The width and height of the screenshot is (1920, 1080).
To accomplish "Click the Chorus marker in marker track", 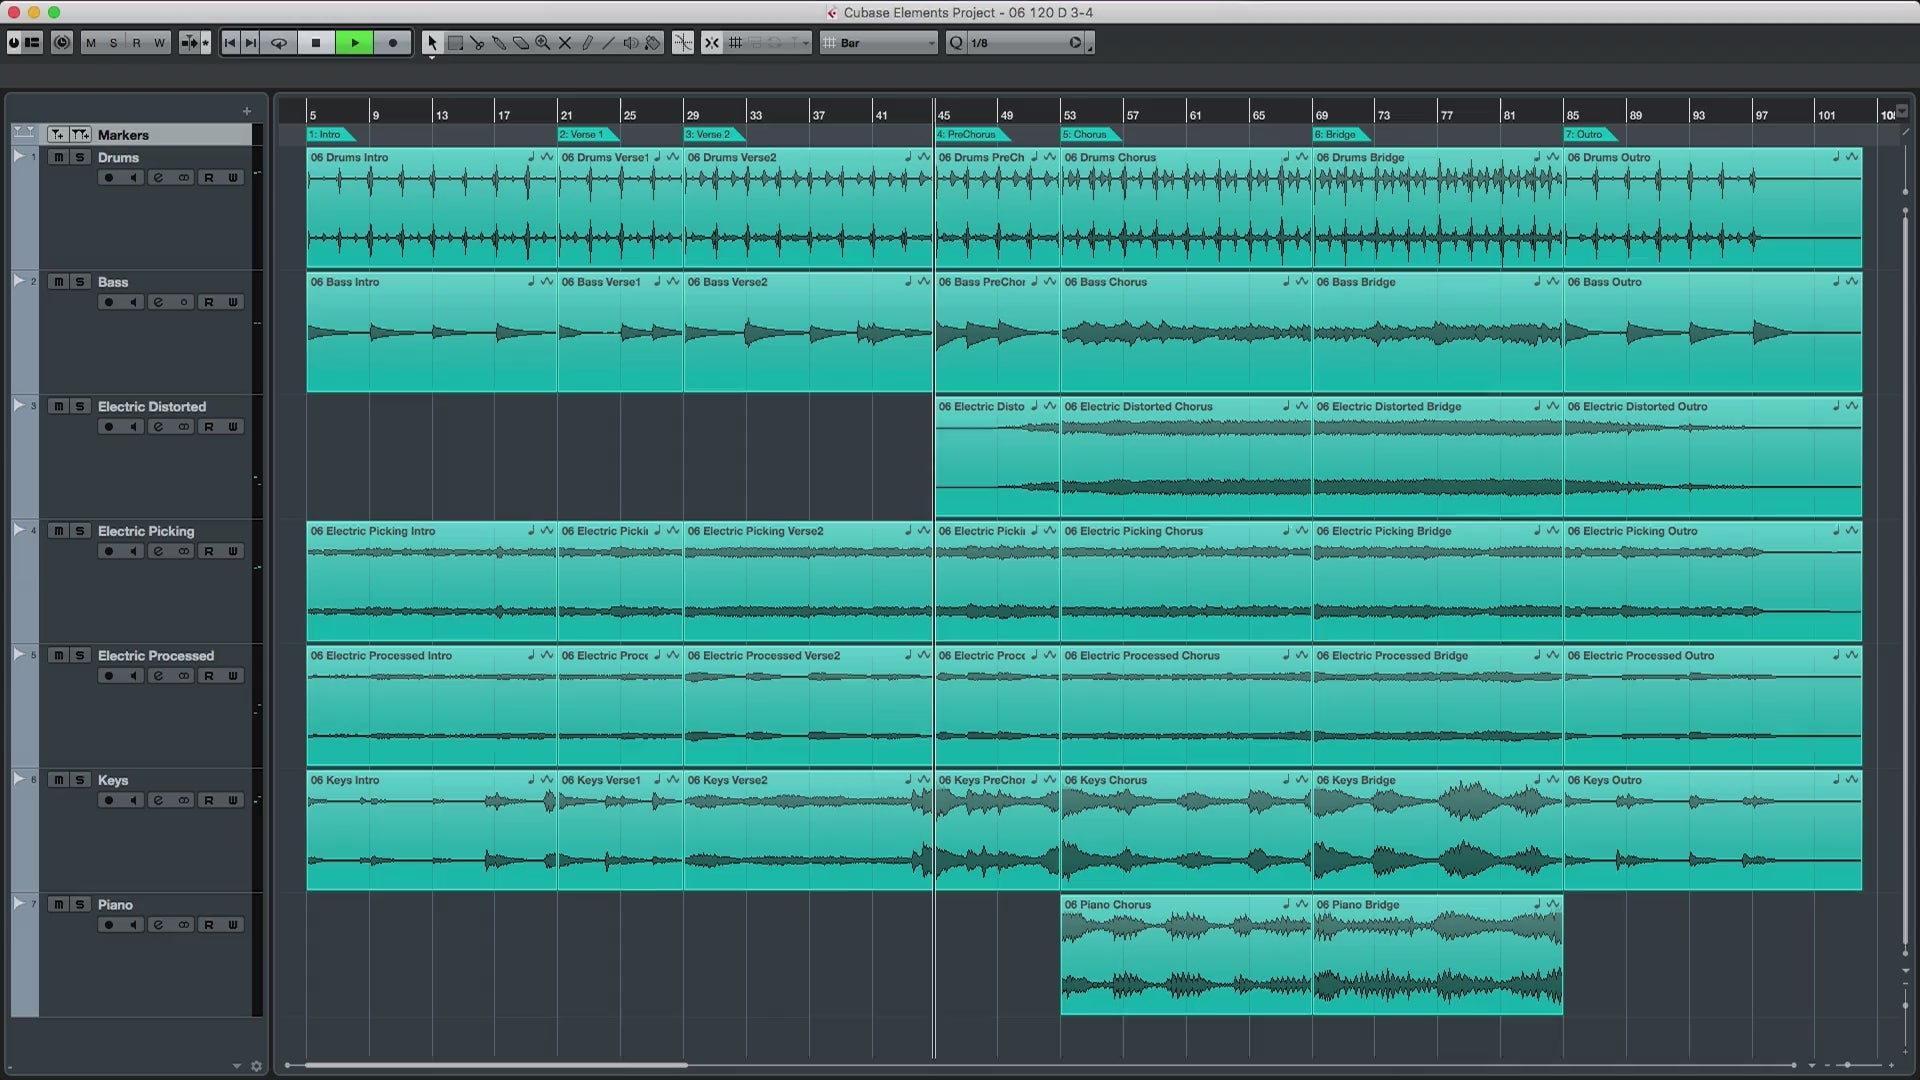I will click(1088, 134).
